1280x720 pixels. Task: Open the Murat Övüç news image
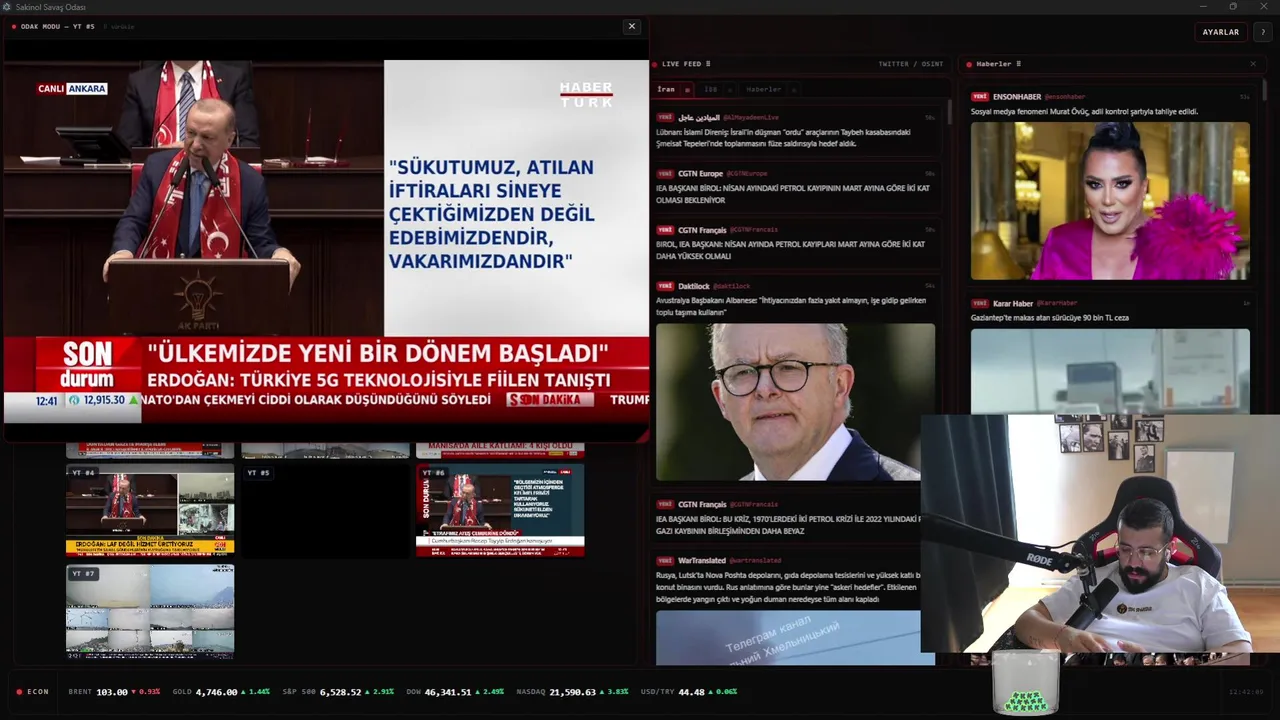click(x=1110, y=201)
